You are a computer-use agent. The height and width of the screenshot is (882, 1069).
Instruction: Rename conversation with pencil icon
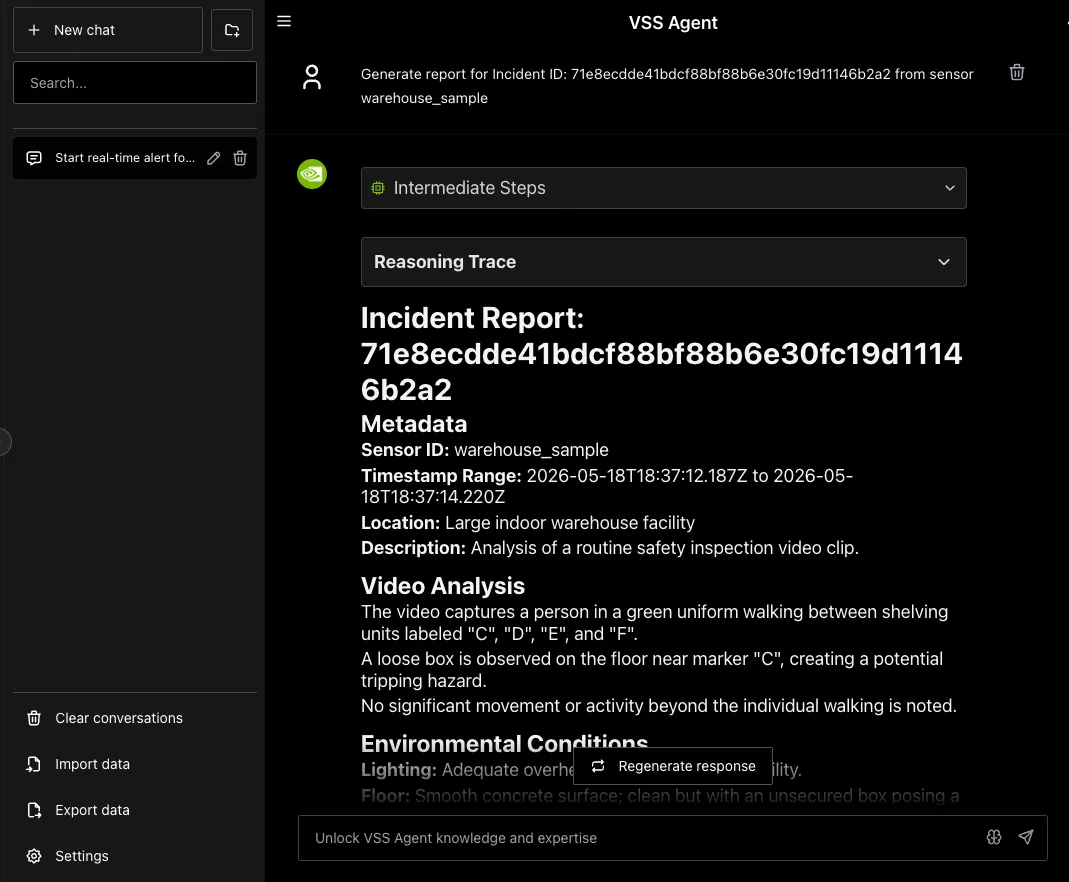tap(213, 158)
